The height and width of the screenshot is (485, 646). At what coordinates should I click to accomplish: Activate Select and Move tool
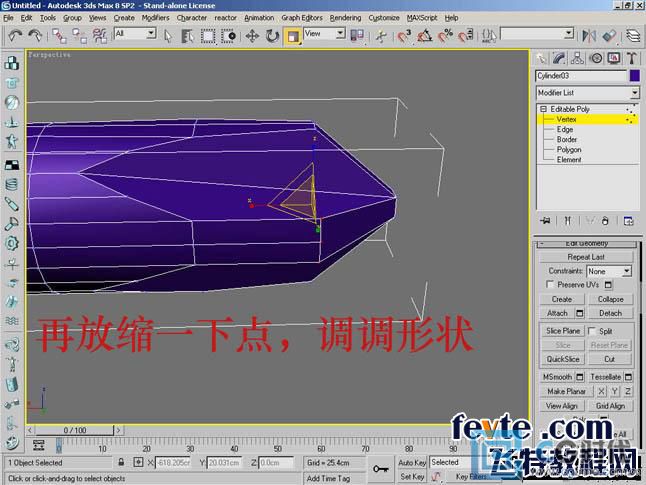[252, 36]
